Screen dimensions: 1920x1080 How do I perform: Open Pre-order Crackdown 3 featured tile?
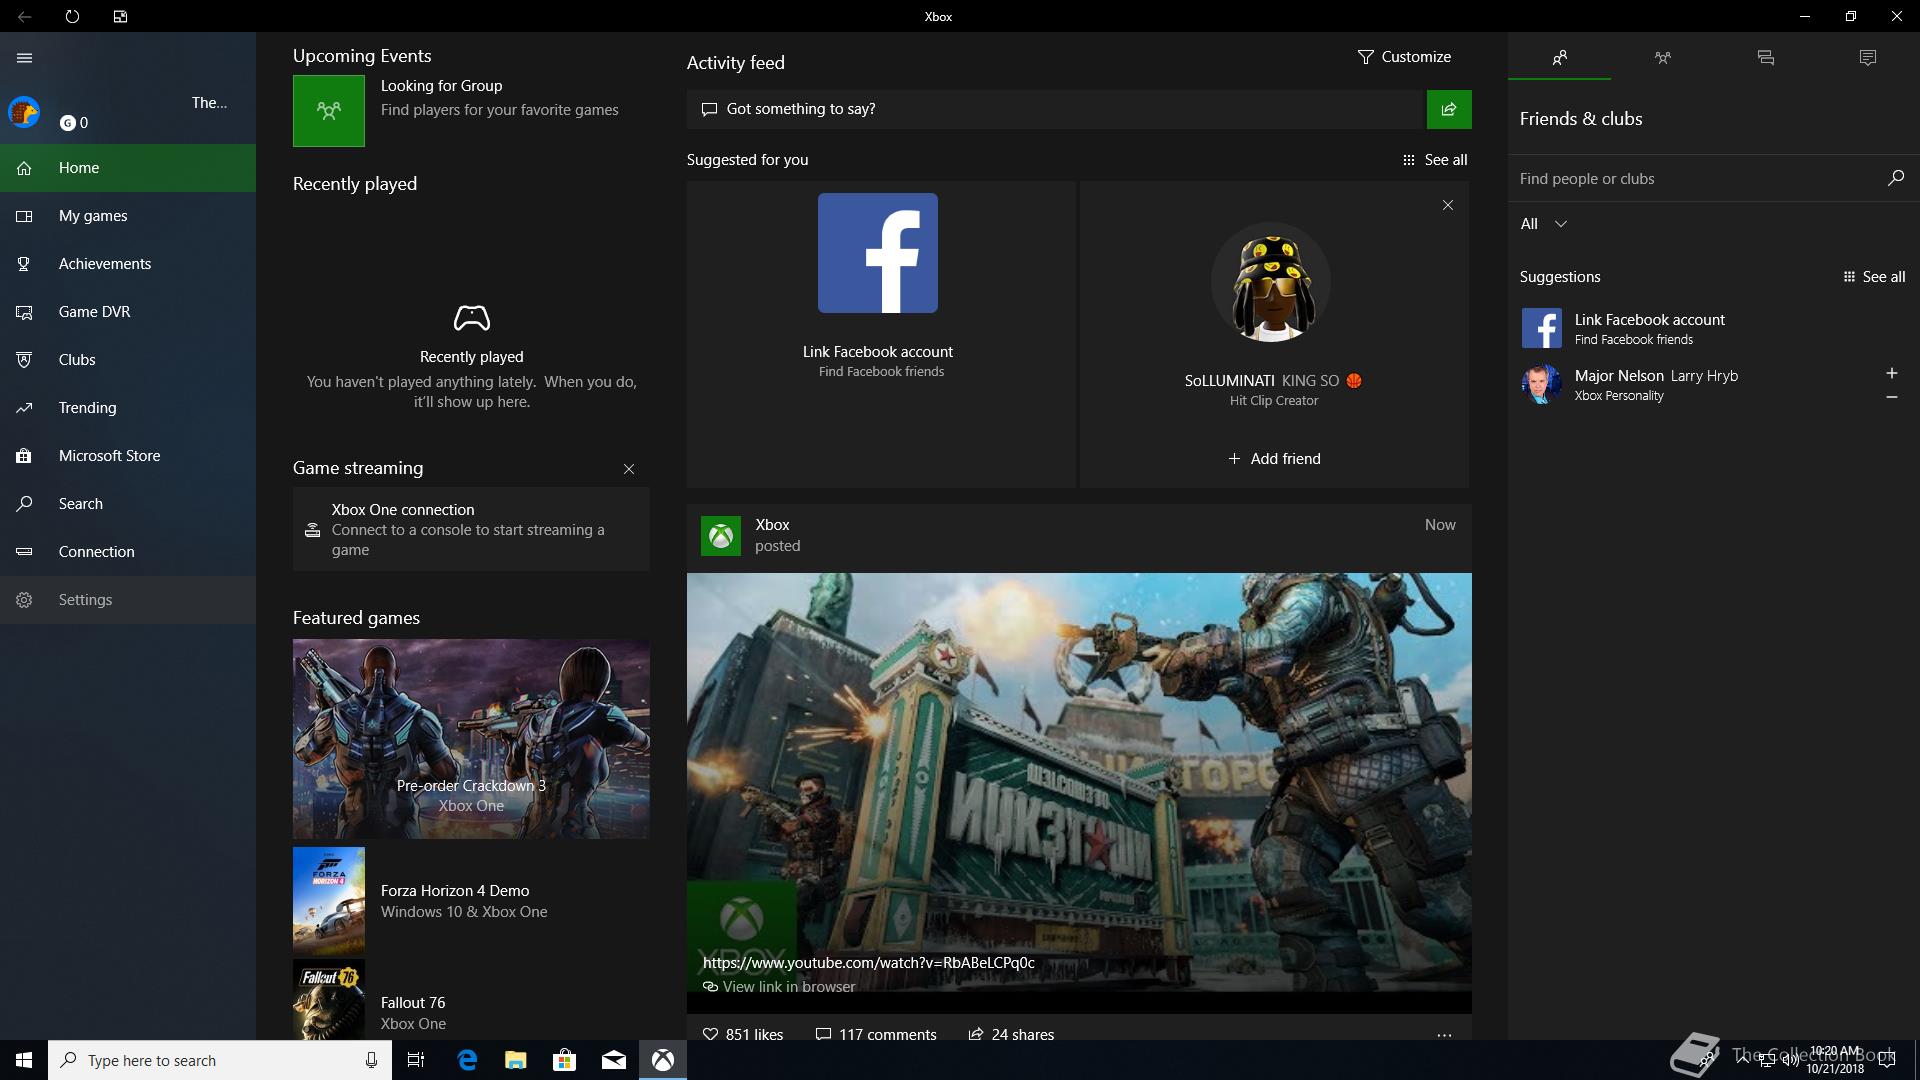[471, 739]
